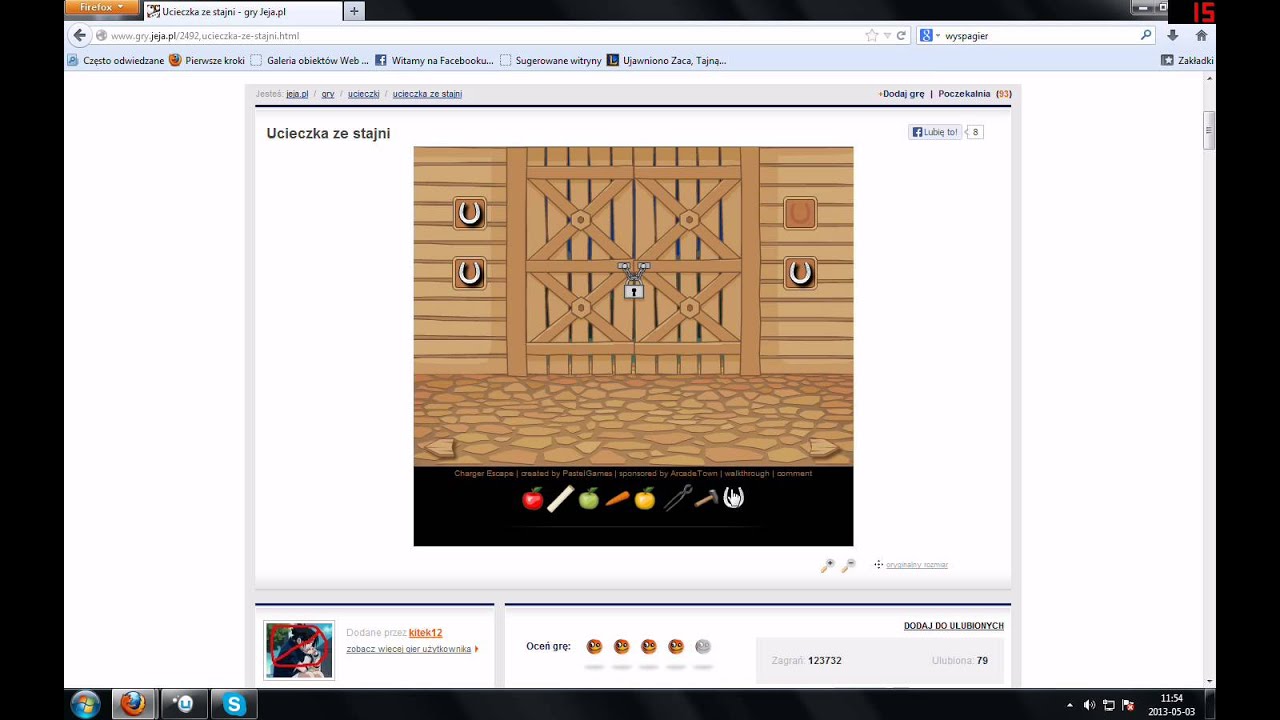Open the Zakładki bookmarks menu

click(1187, 60)
